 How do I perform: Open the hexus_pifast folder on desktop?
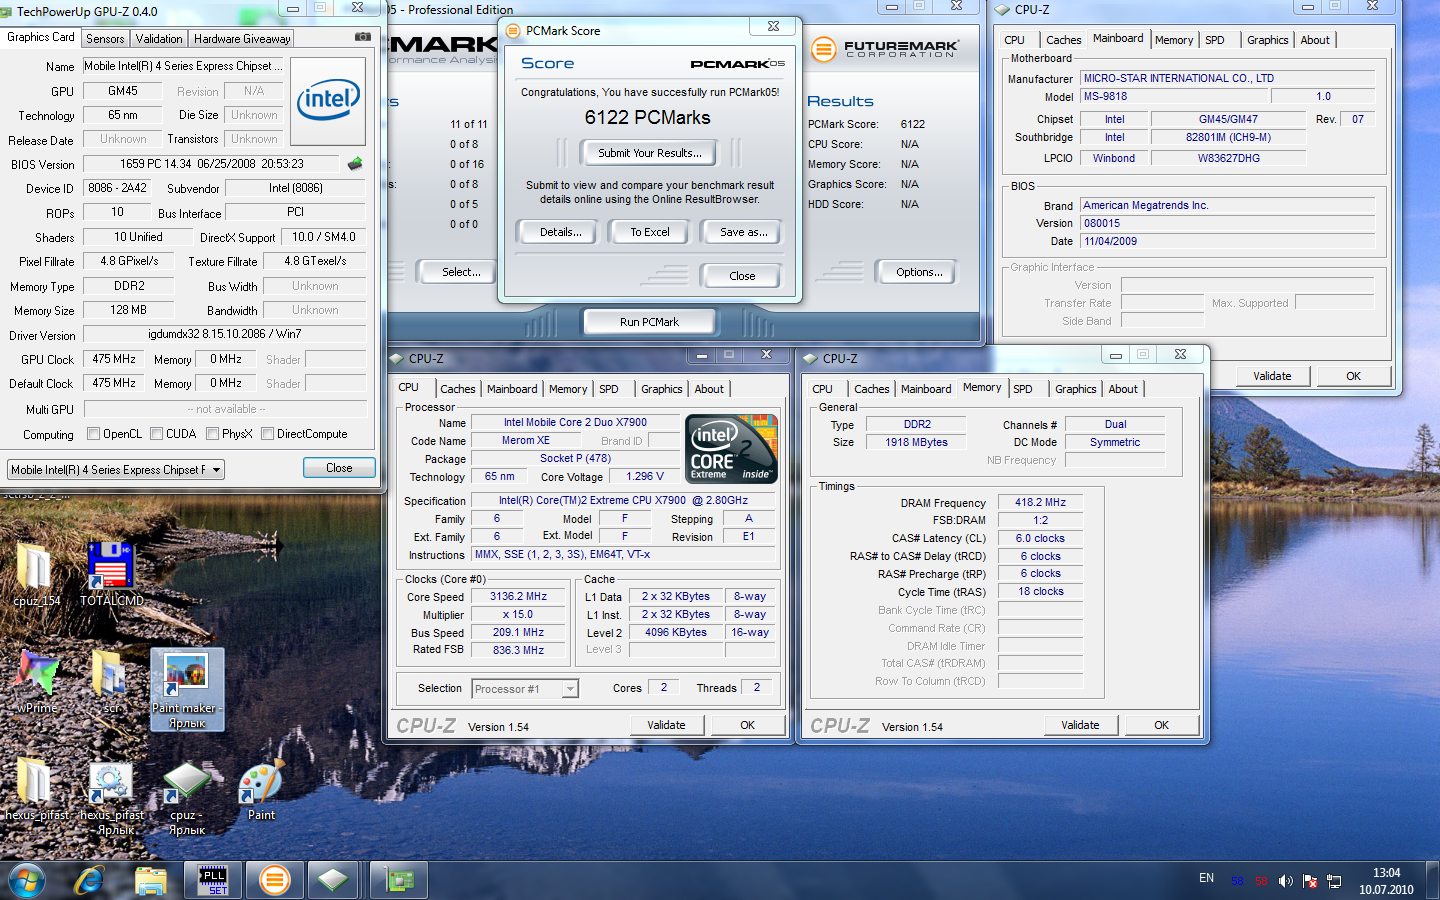37,790
